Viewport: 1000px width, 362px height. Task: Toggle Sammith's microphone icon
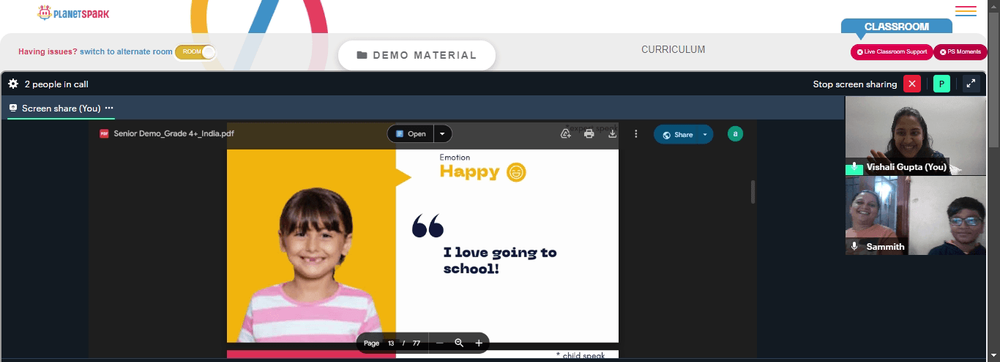pyautogui.click(x=854, y=247)
